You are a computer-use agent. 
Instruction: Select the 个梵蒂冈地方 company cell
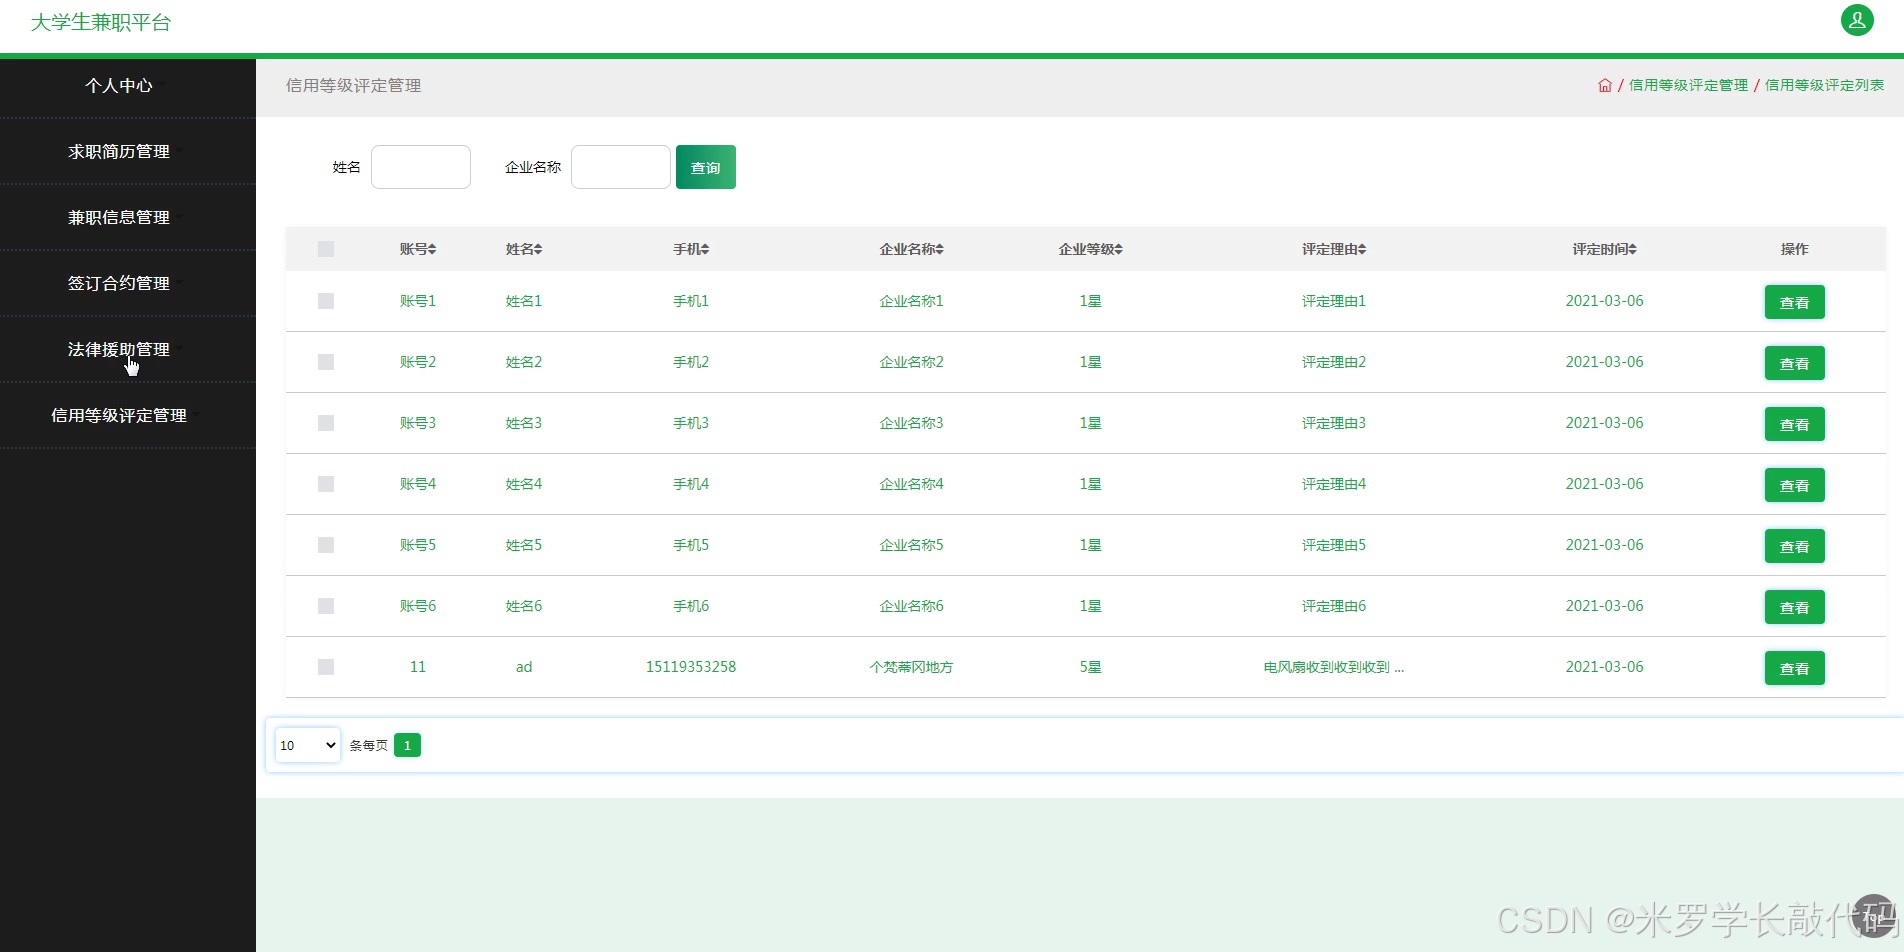point(911,667)
